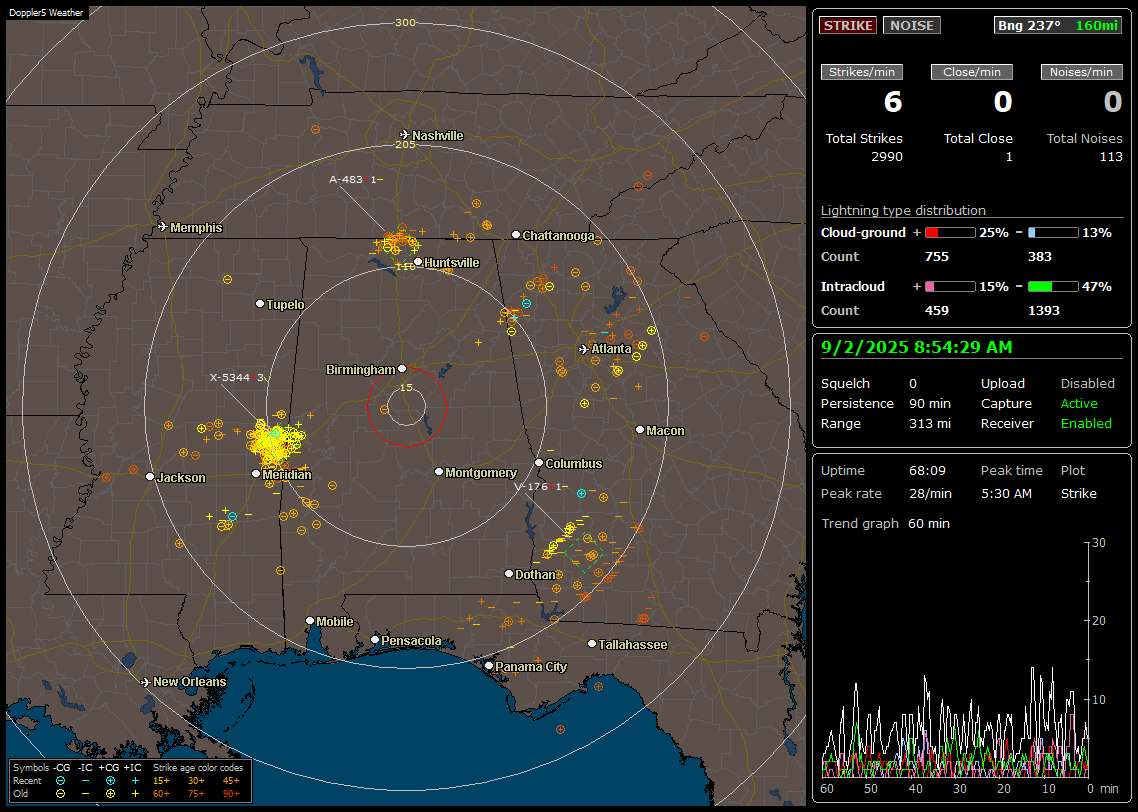Viewport: 1138px width, 812px height.
Task: Click the pink positive intracloud percentage bar
Action: [950, 287]
